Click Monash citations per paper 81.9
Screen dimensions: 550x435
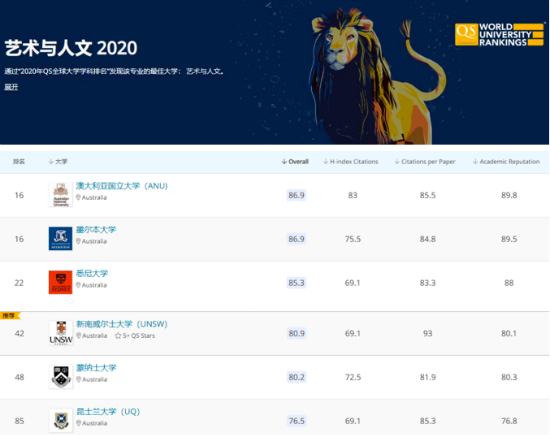click(x=428, y=377)
